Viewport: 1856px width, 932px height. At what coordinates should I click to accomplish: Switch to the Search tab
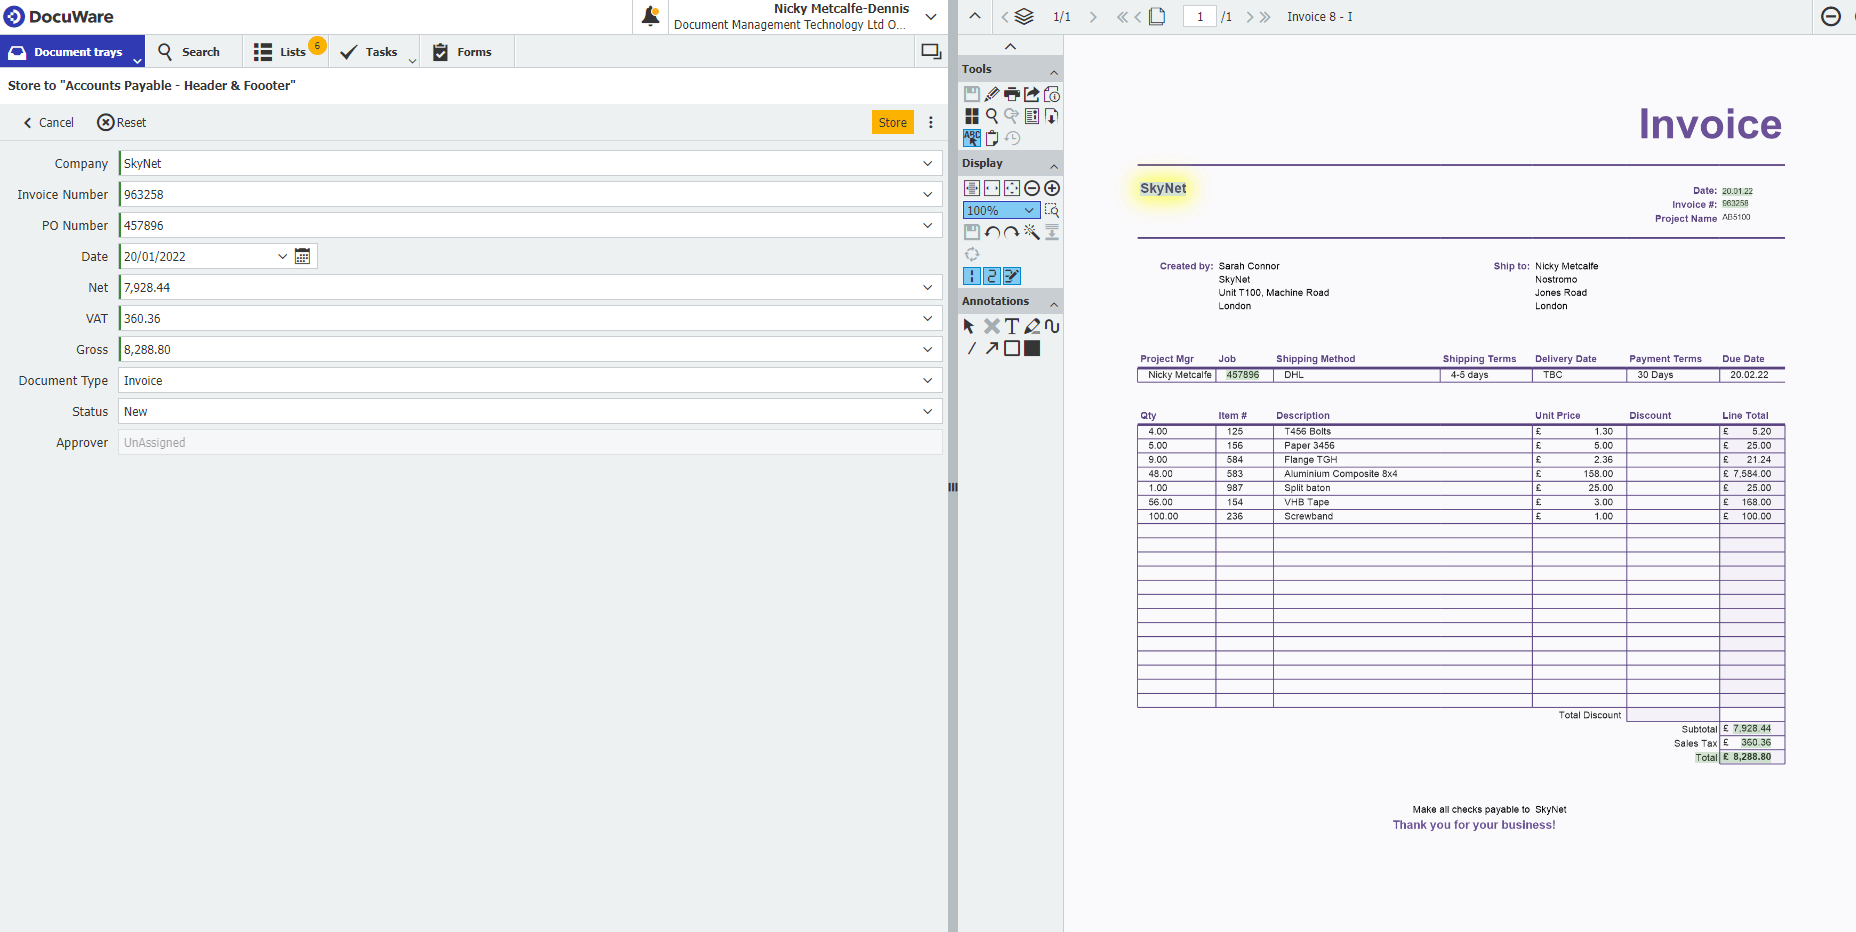(194, 51)
